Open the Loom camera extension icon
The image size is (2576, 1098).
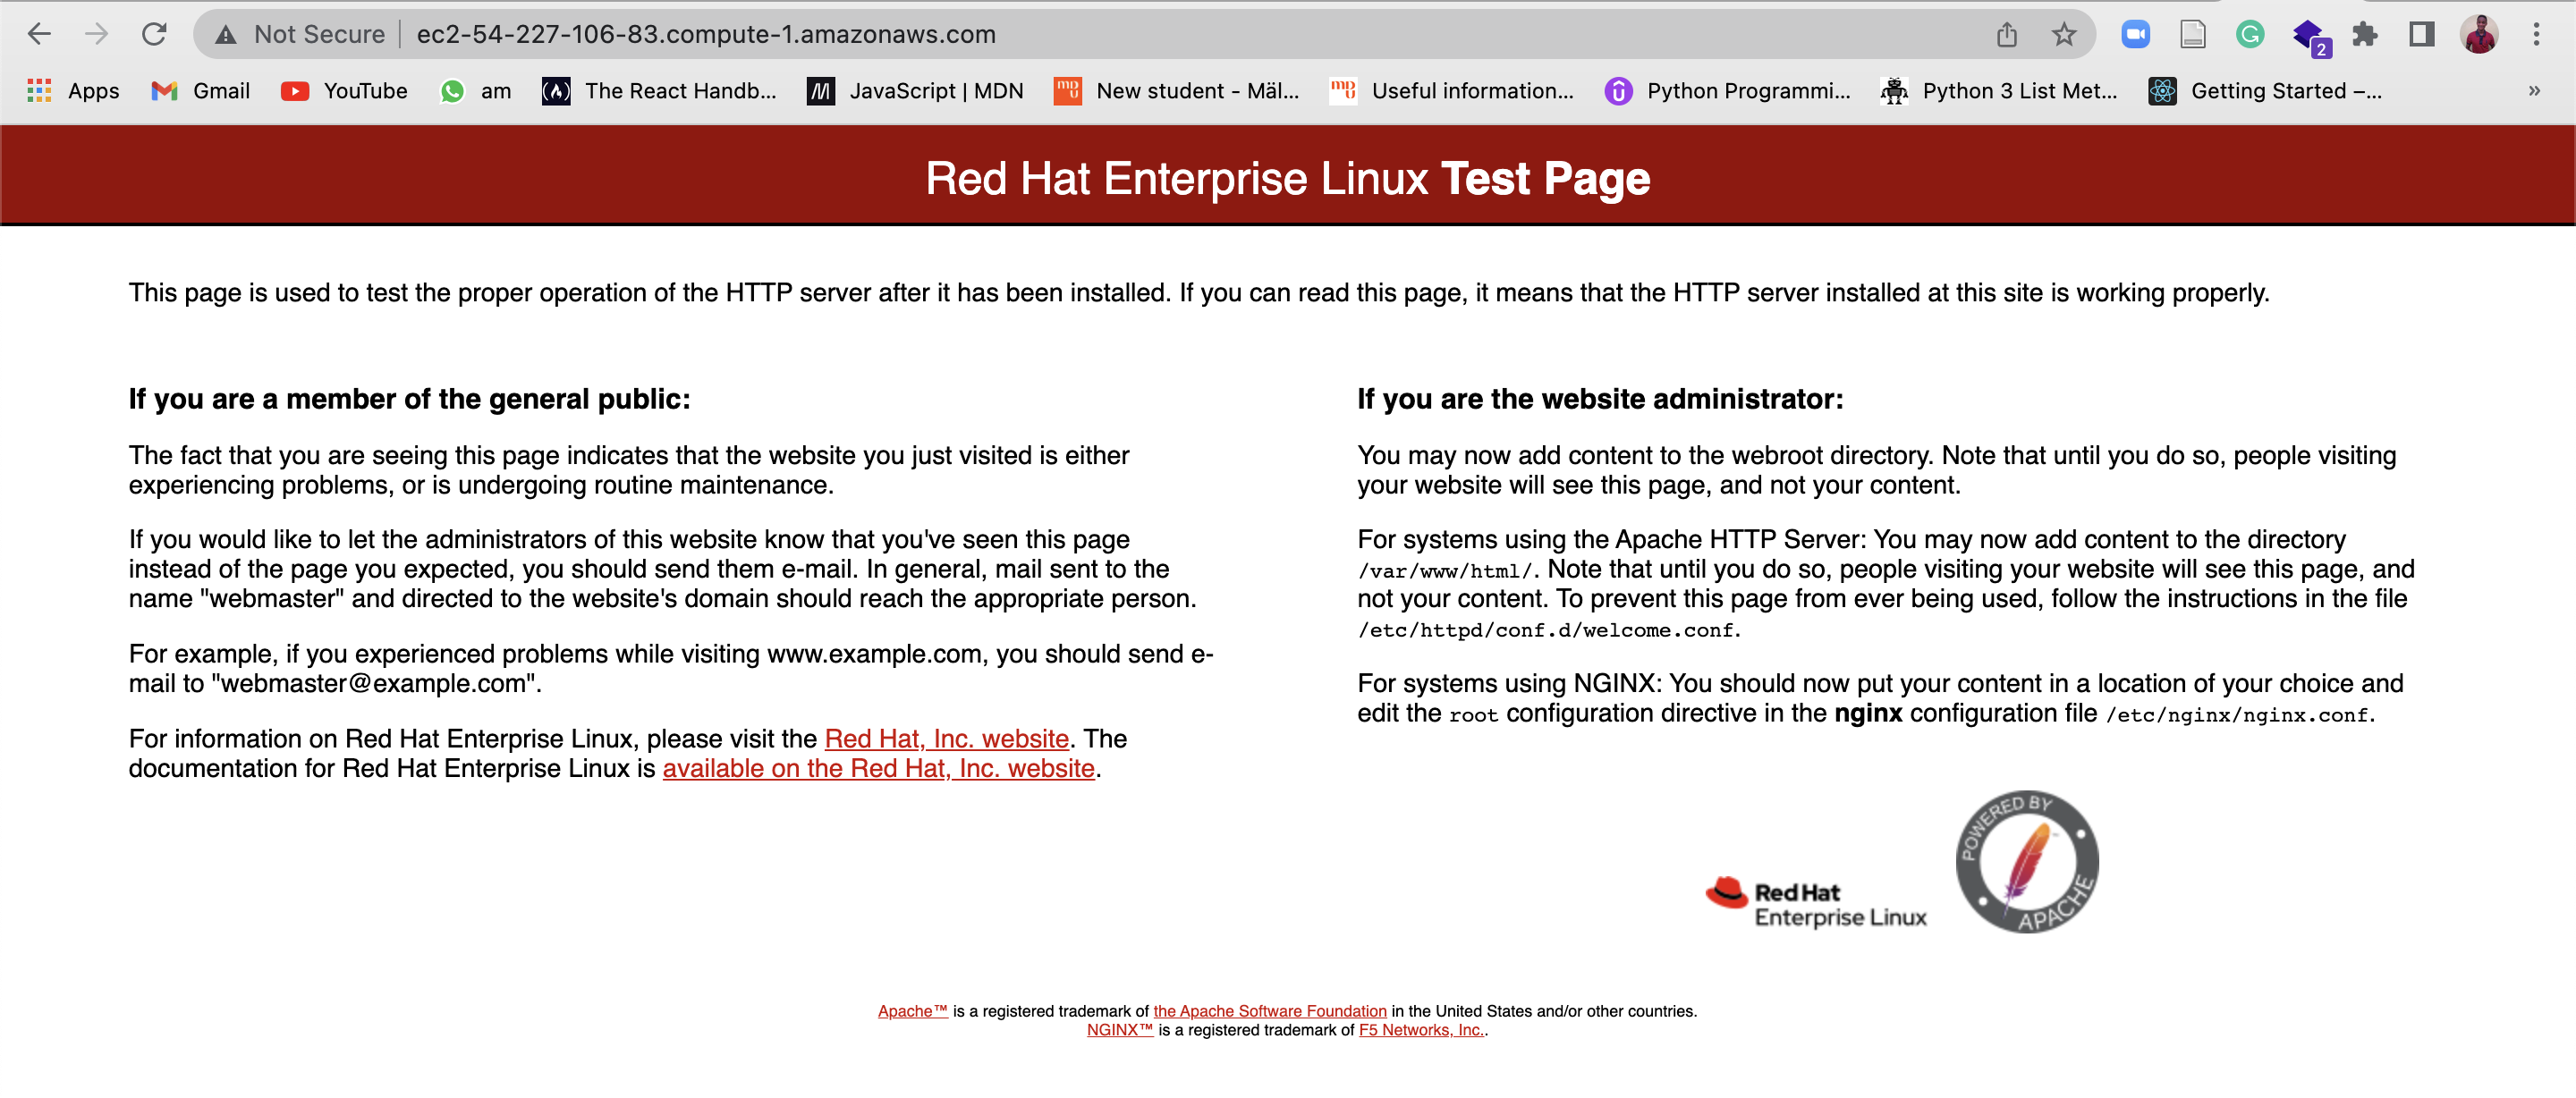pos(2136,33)
